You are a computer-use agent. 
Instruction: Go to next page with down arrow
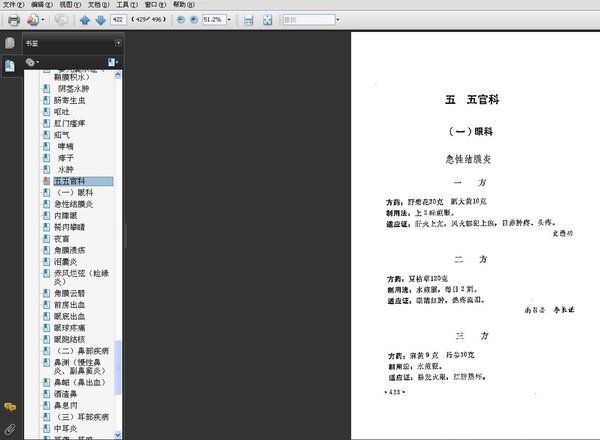coord(100,20)
